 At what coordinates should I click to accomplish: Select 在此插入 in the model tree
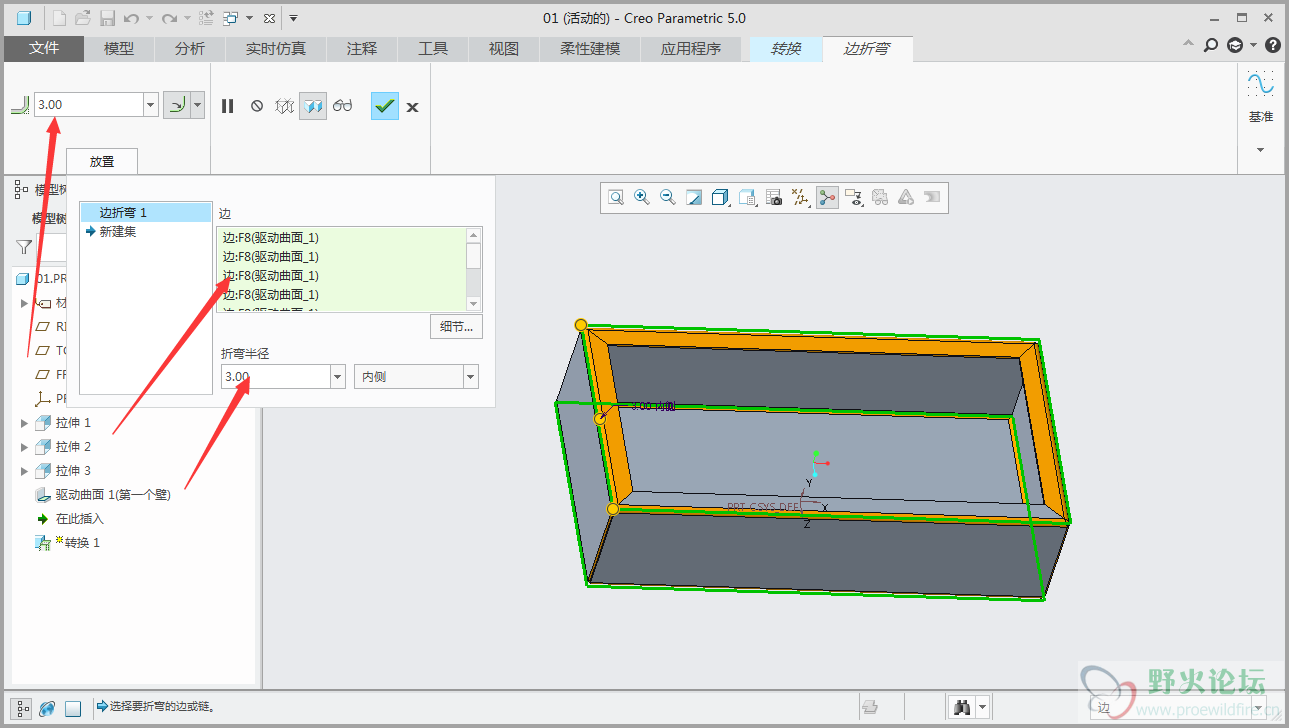click(x=79, y=519)
